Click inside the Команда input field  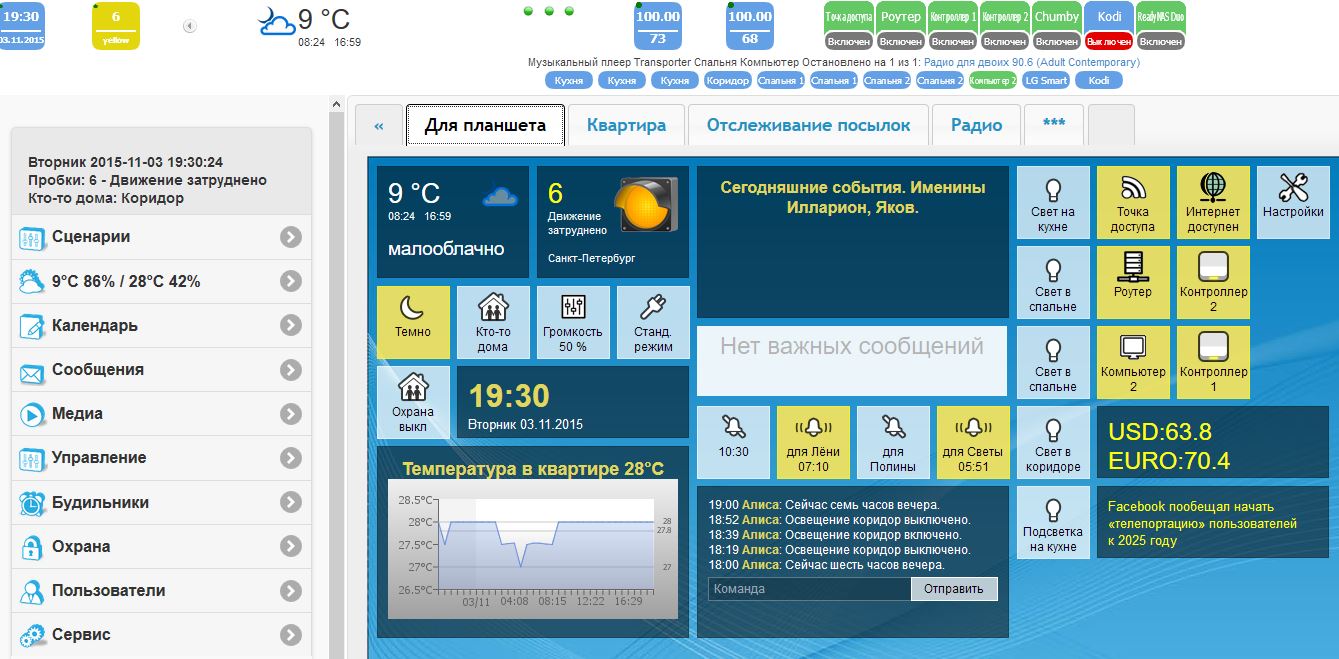(x=805, y=588)
